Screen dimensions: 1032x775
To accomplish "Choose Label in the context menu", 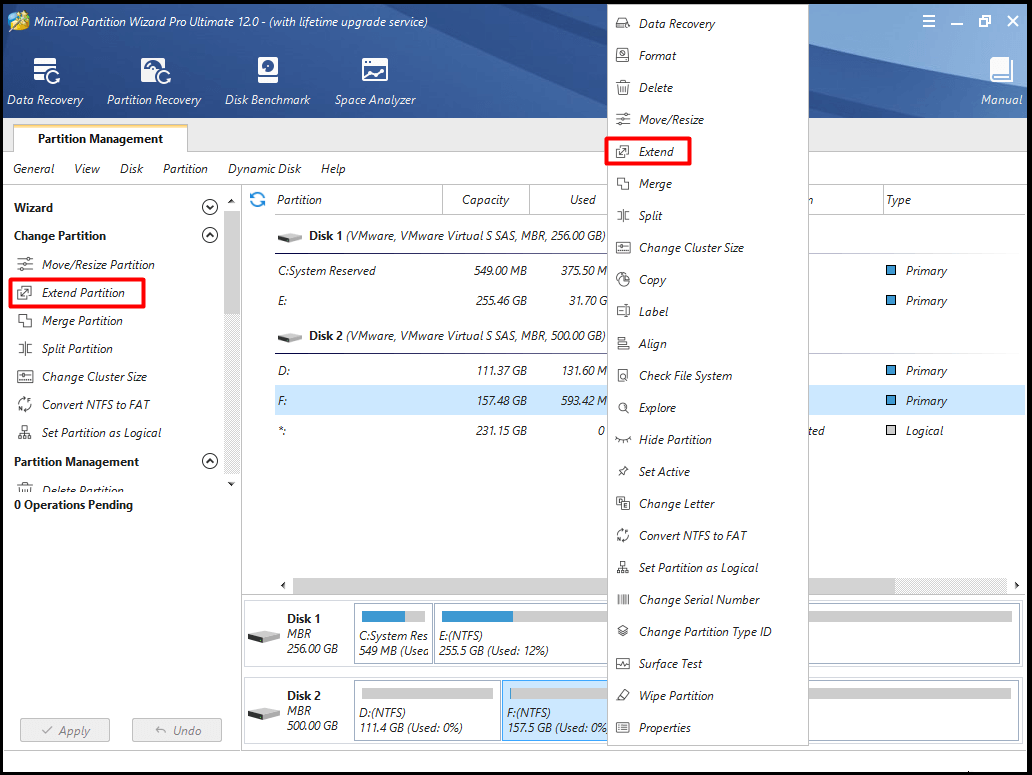I will click(x=708, y=312).
